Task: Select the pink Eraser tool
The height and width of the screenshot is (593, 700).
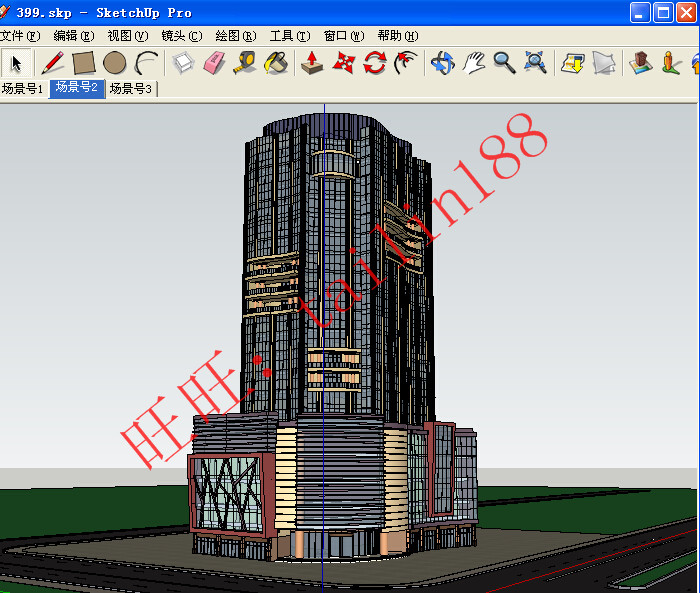Action: pyautogui.click(x=214, y=63)
